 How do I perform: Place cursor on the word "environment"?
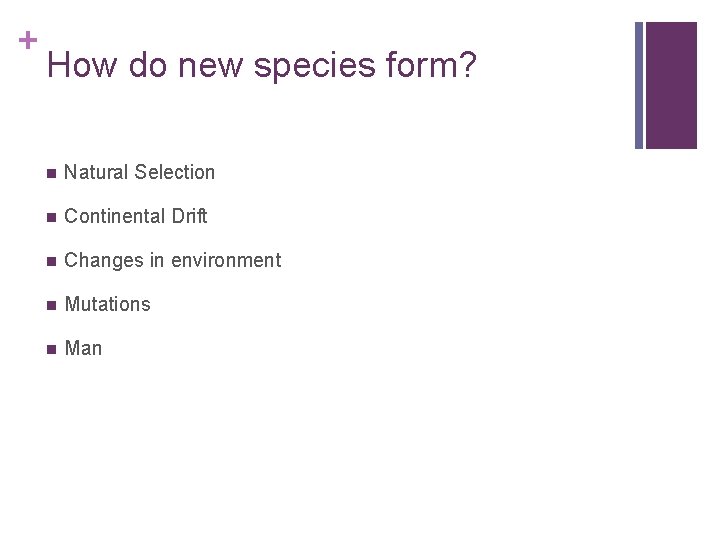[226, 260]
